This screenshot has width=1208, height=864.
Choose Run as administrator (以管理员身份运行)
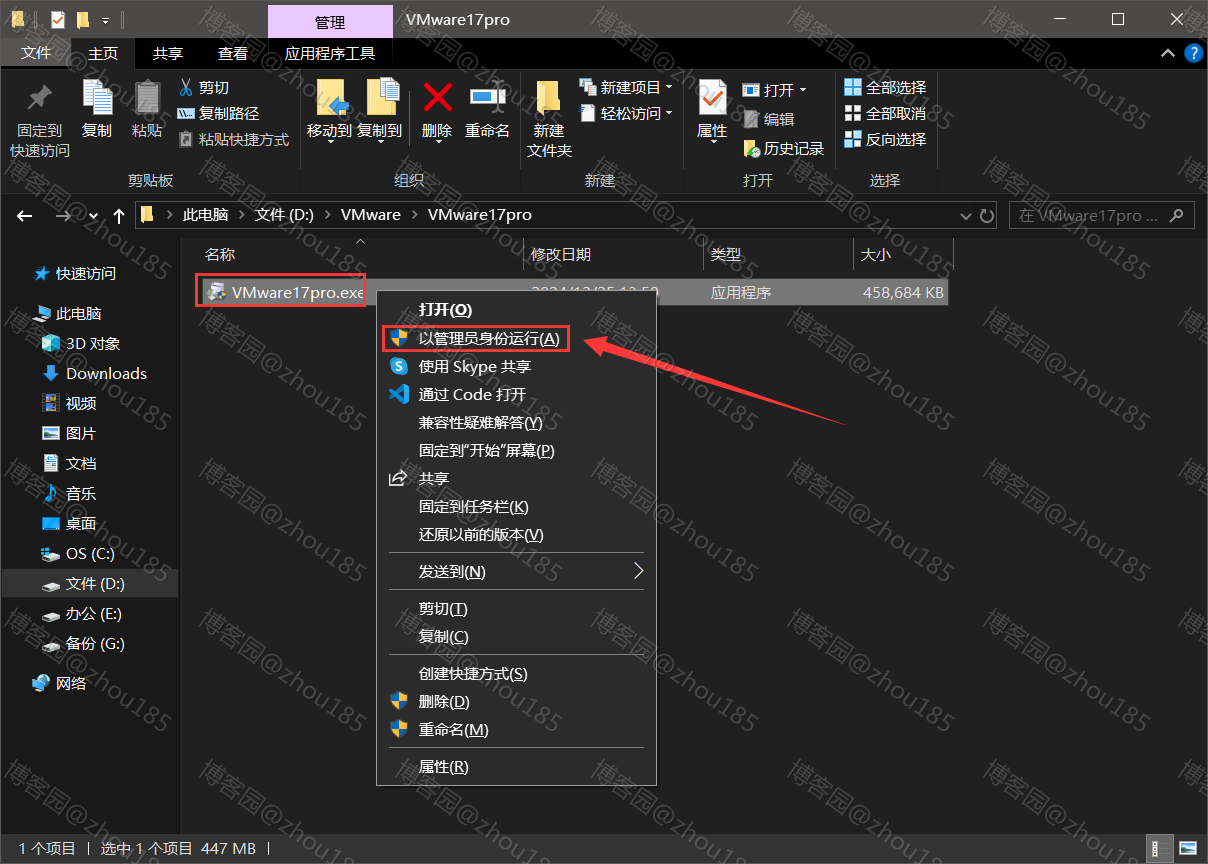516,338
